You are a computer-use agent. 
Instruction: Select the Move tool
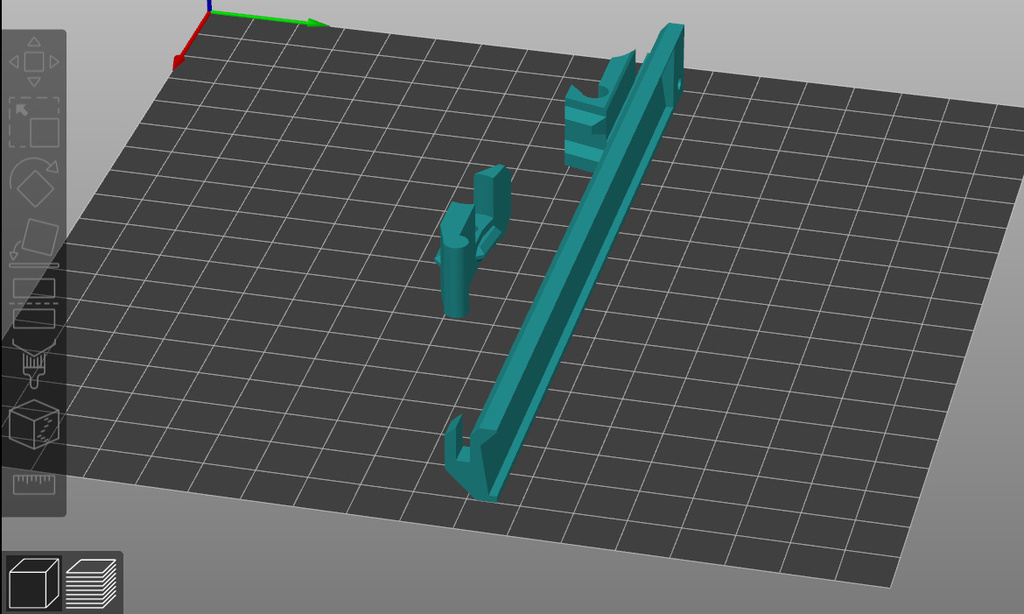click(x=34, y=62)
